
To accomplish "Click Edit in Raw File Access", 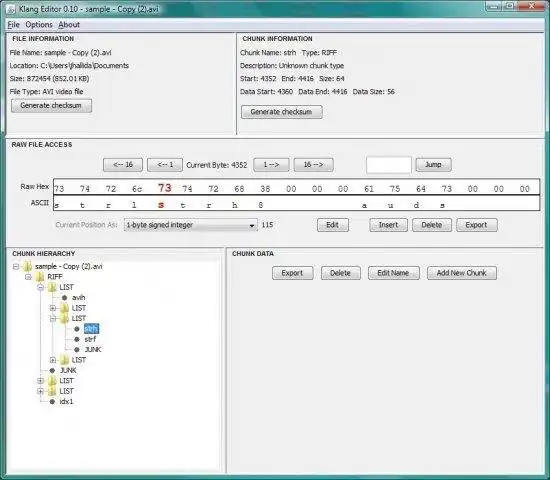I will click(x=333, y=225).
